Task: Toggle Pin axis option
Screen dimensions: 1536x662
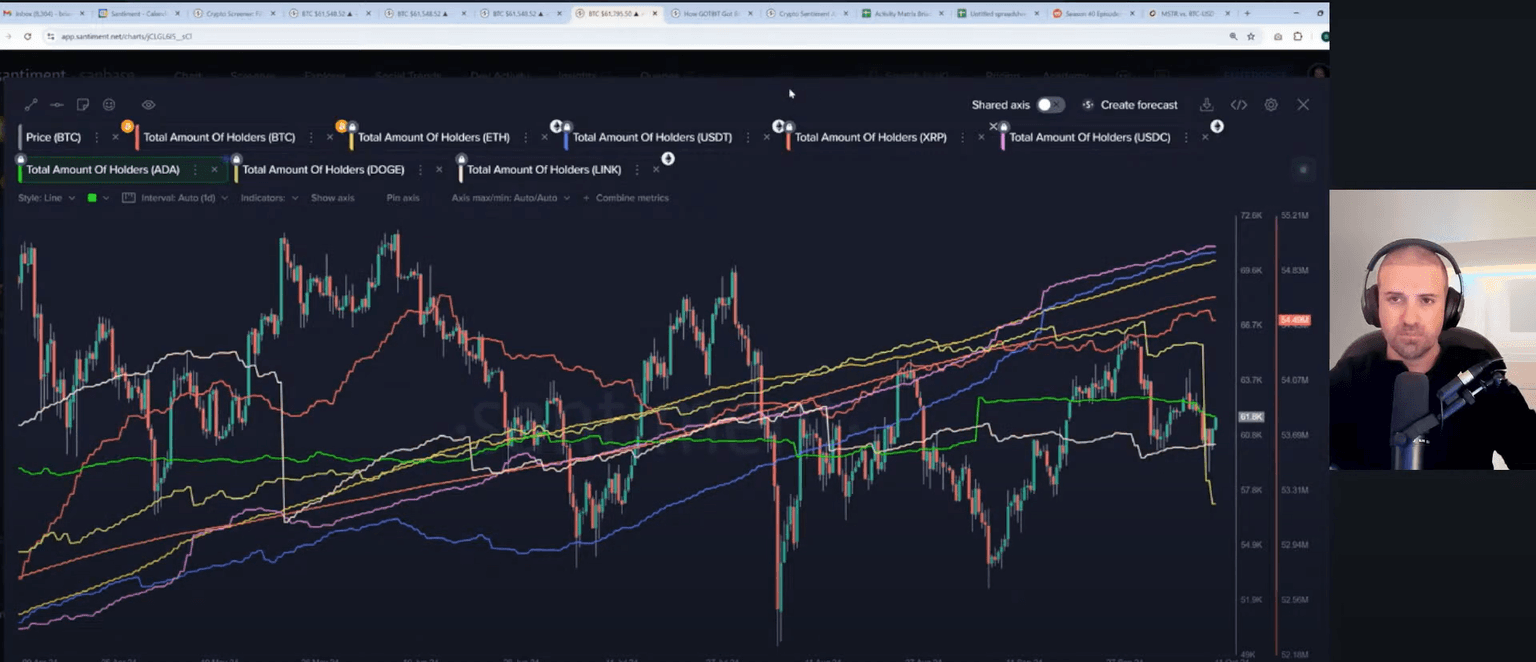Action: [x=402, y=198]
